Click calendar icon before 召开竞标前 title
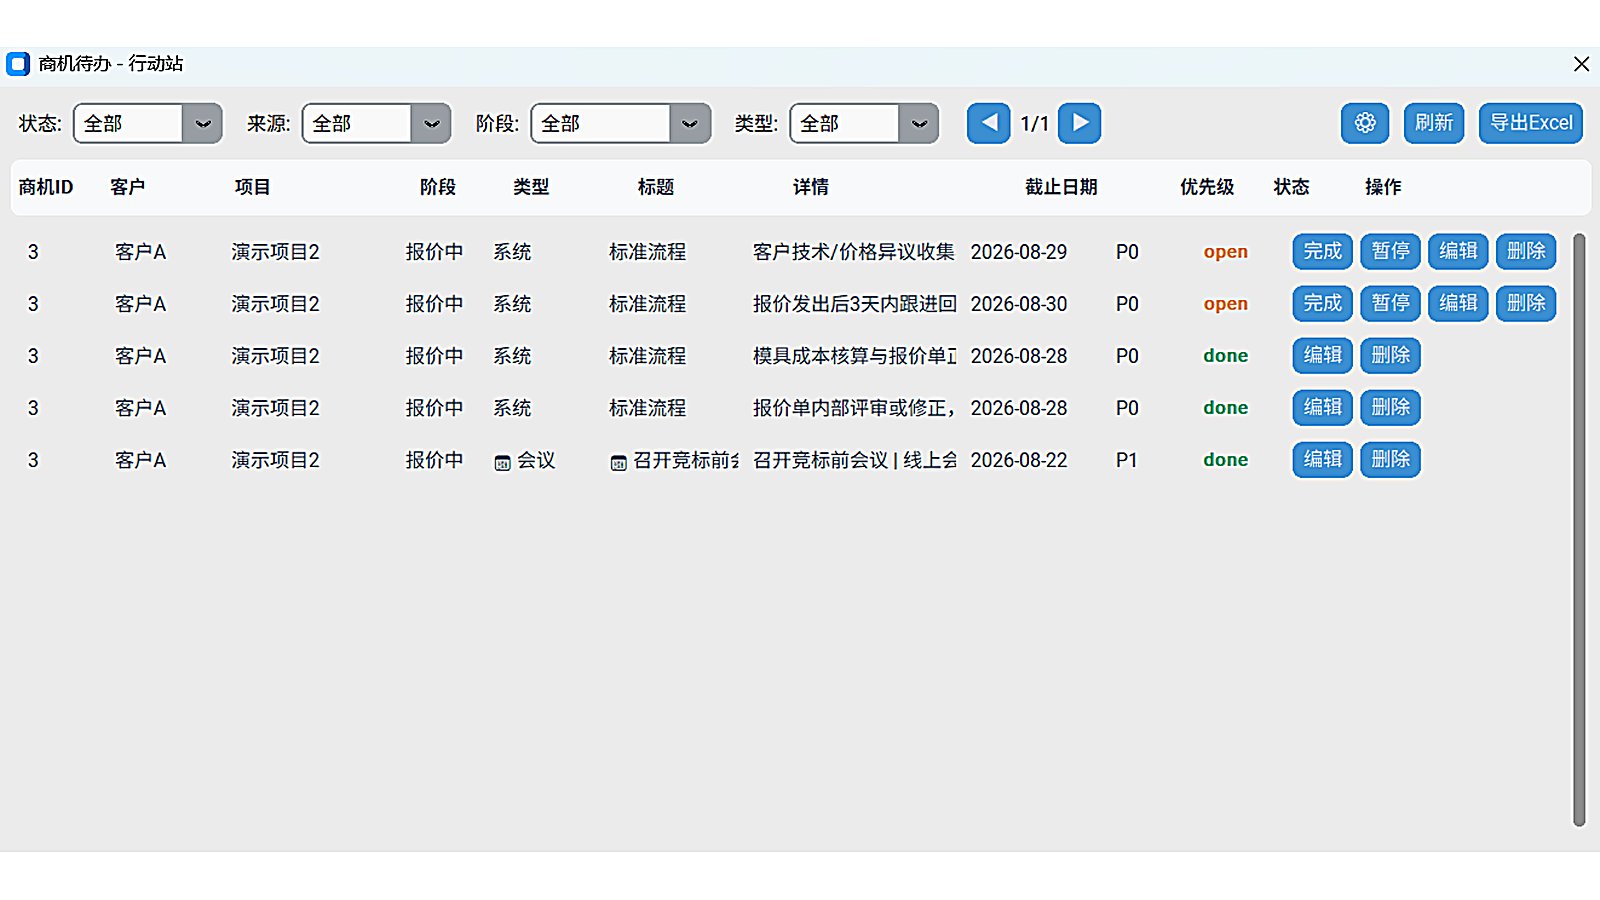 click(619, 462)
